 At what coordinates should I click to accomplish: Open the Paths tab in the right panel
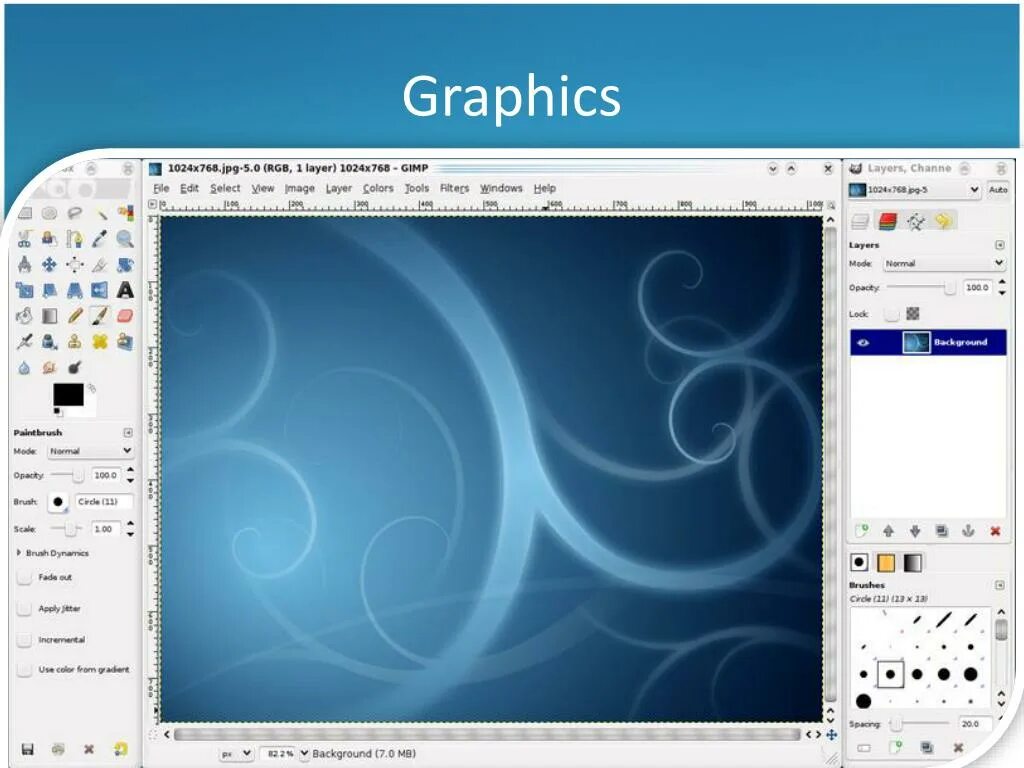[x=915, y=221]
